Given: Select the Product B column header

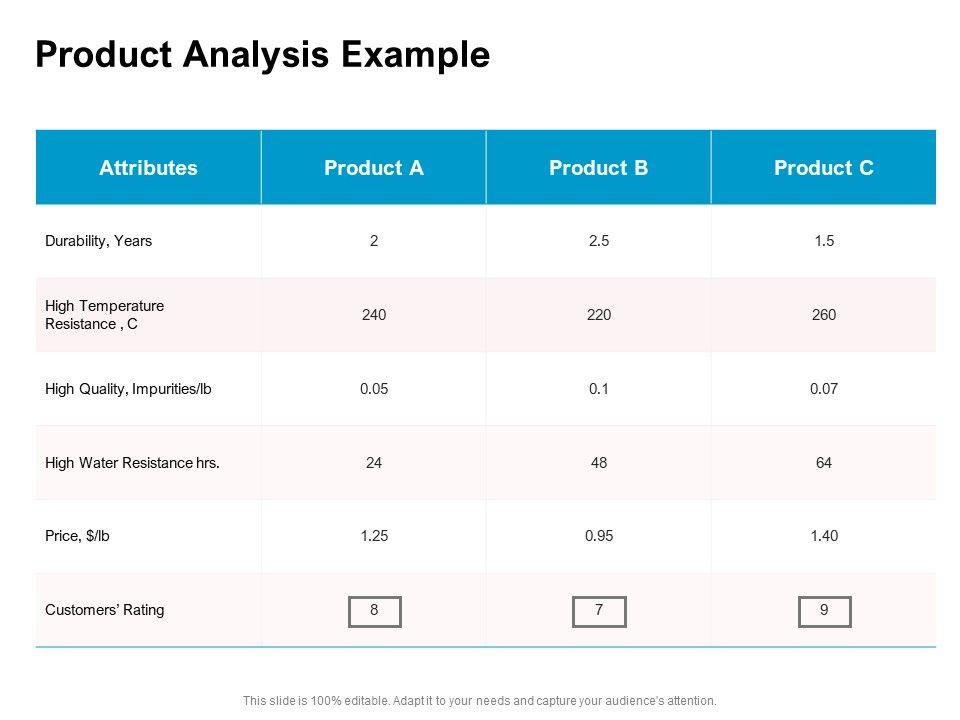Looking at the screenshot, I should [599, 168].
